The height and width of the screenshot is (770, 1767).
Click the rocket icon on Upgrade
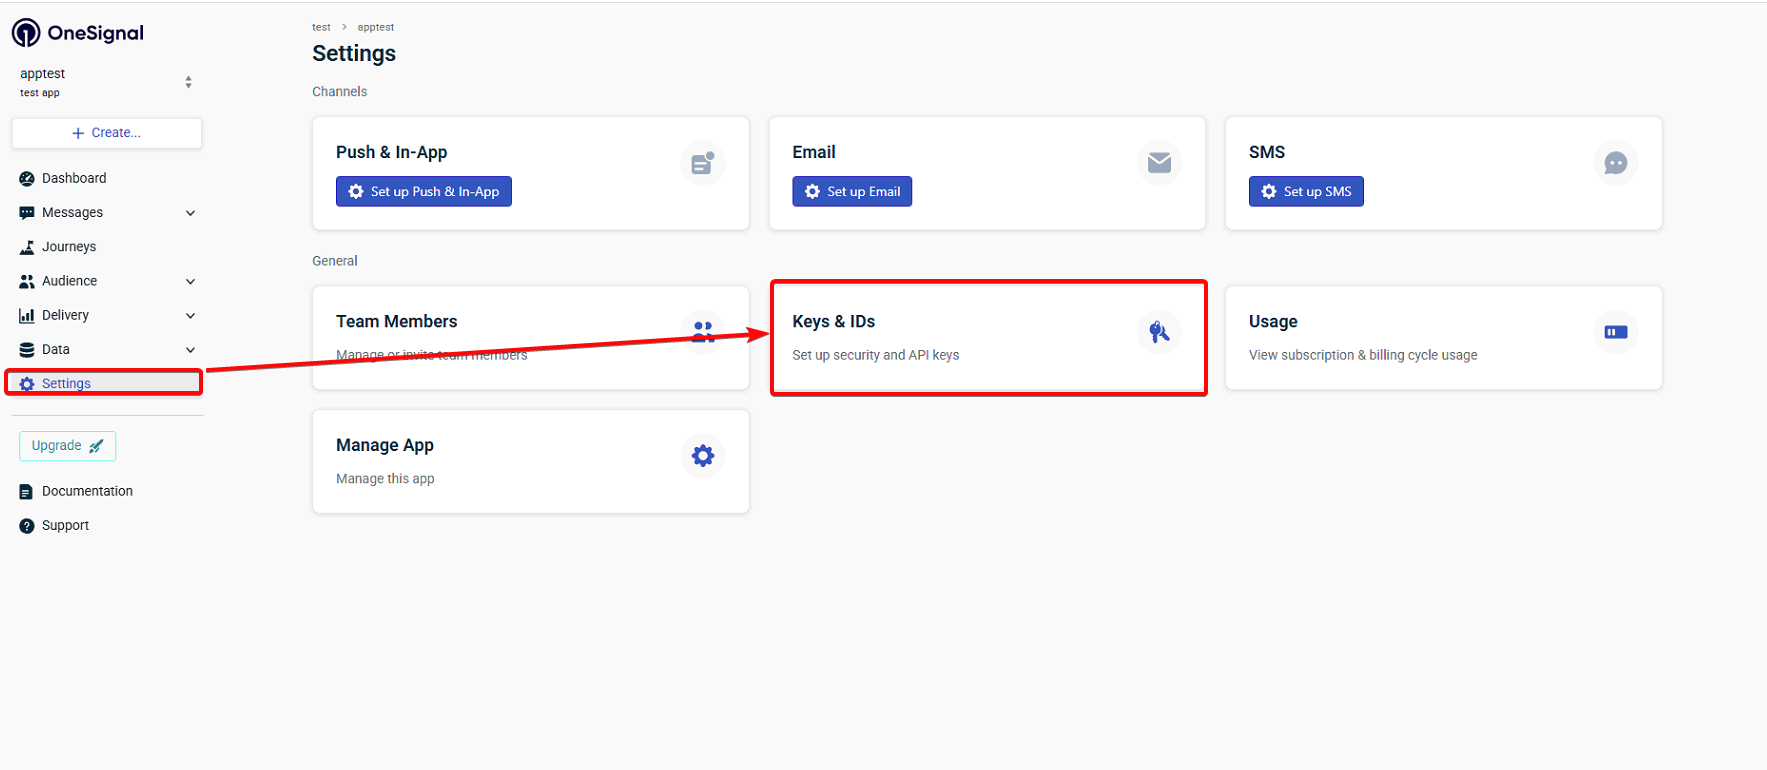tap(96, 446)
